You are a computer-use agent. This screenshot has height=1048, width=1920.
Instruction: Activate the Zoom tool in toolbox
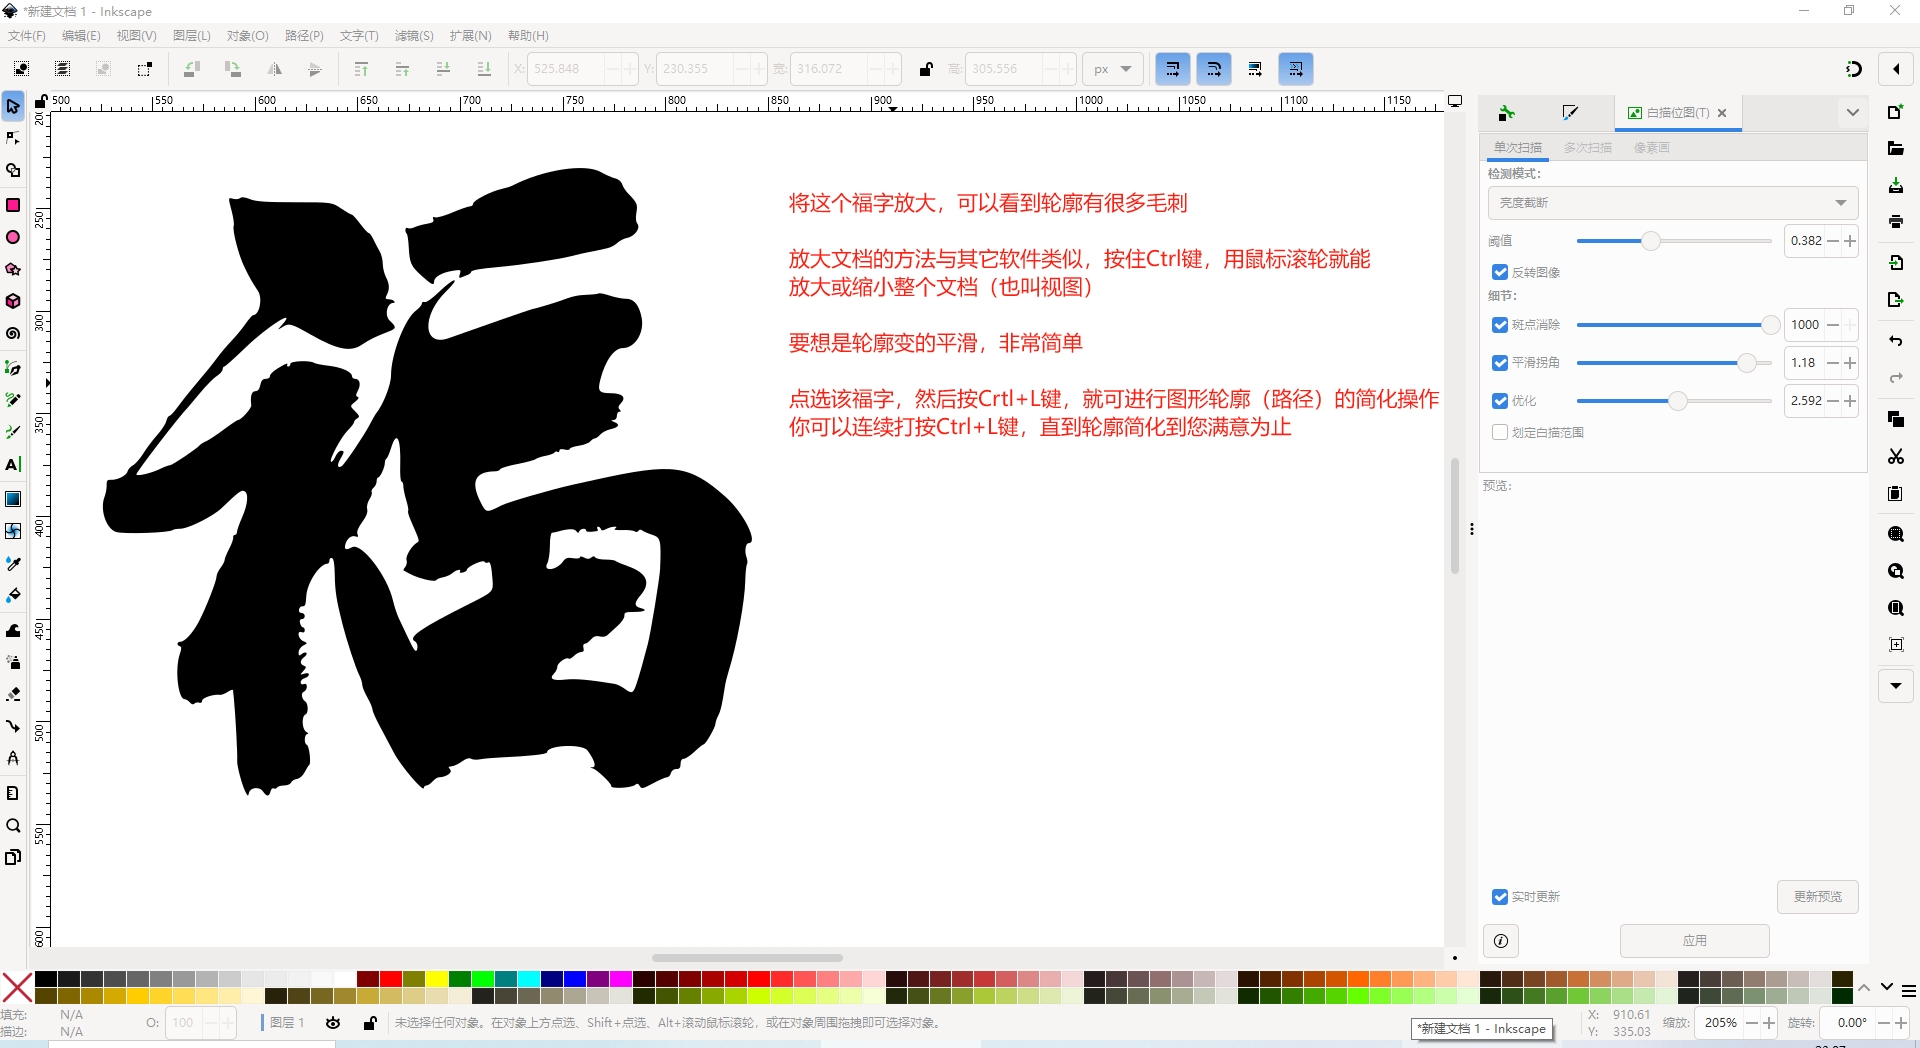(x=13, y=826)
